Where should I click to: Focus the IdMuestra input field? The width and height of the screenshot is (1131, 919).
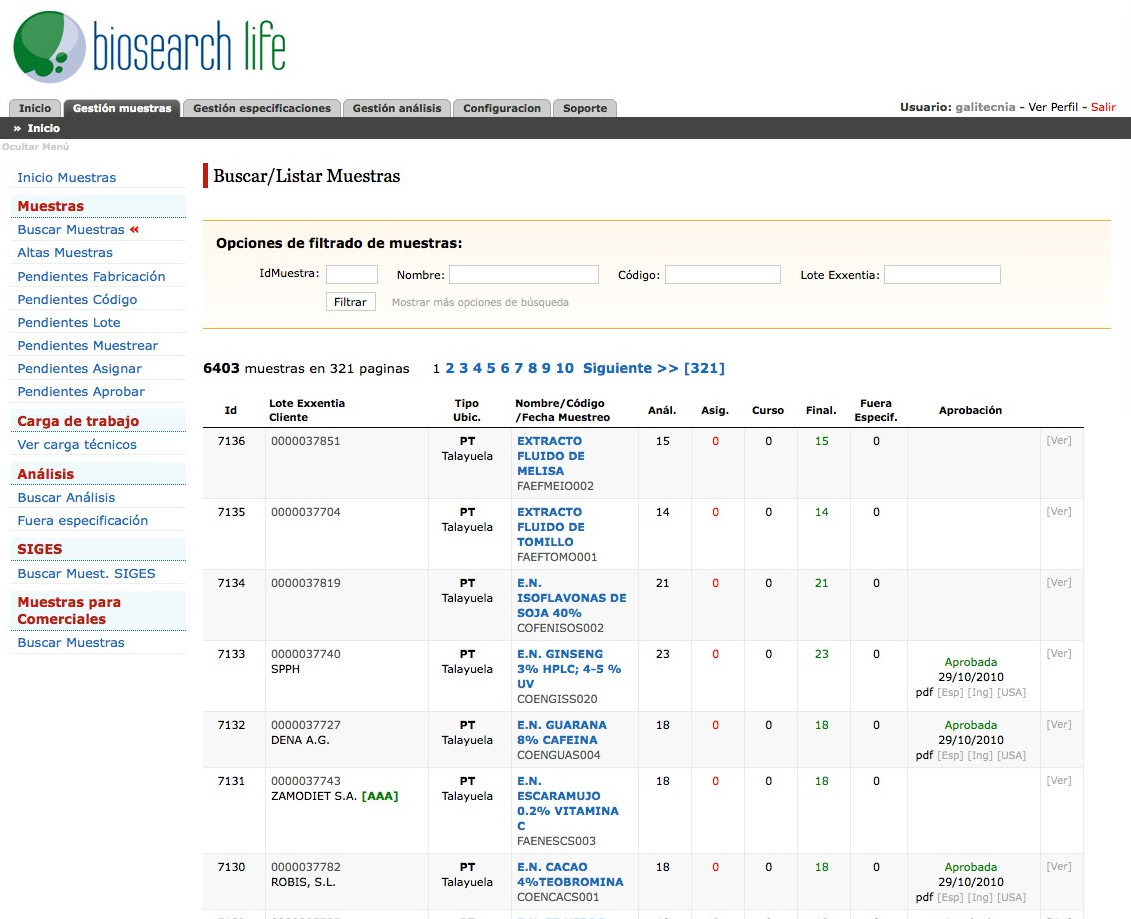coord(352,274)
